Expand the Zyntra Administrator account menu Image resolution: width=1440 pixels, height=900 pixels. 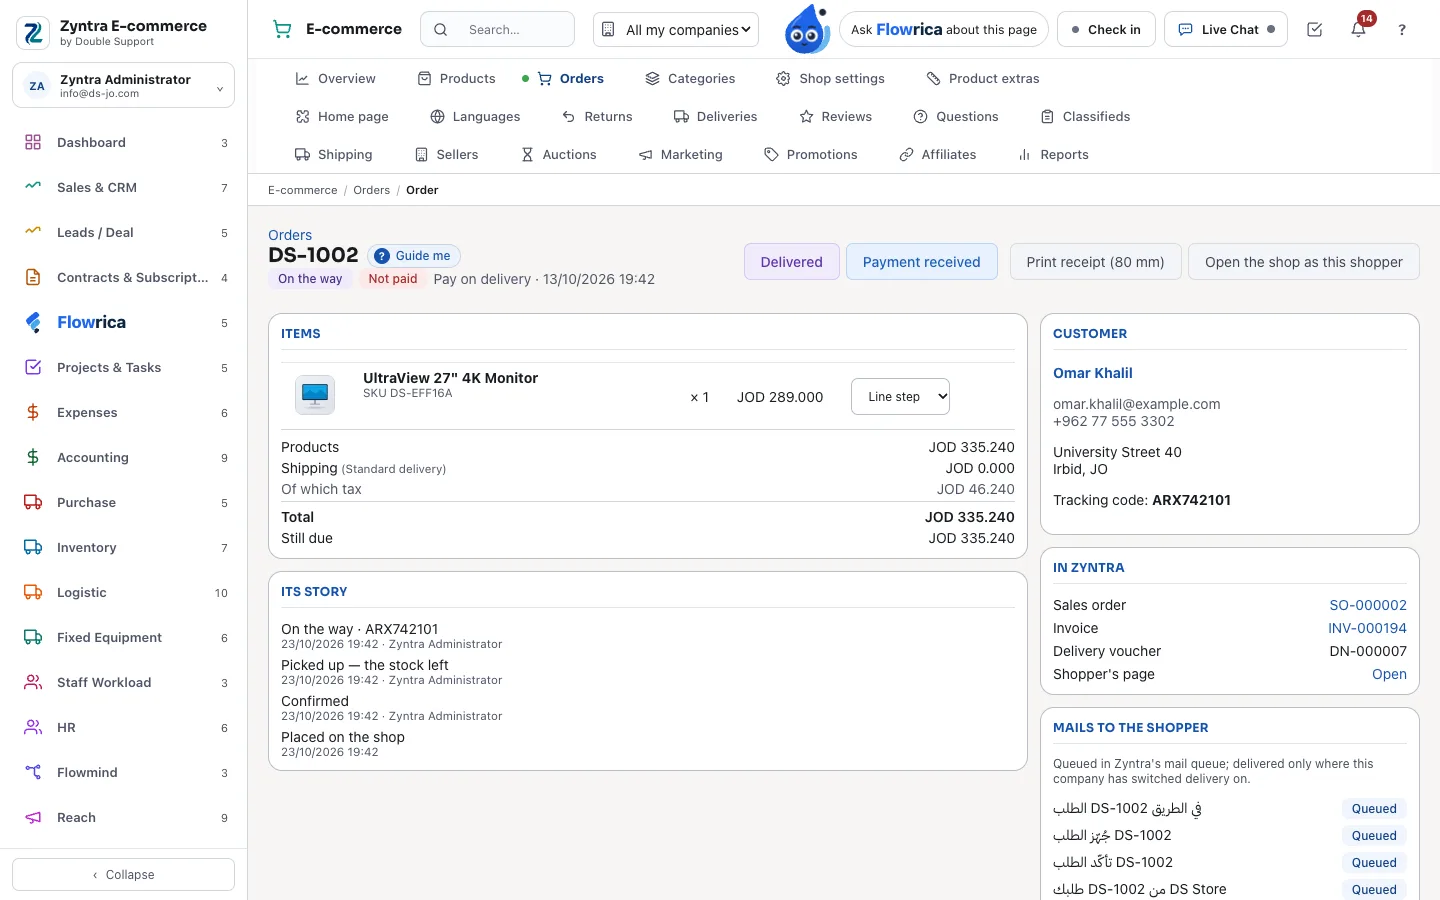pyautogui.click(x=123, y=86)
